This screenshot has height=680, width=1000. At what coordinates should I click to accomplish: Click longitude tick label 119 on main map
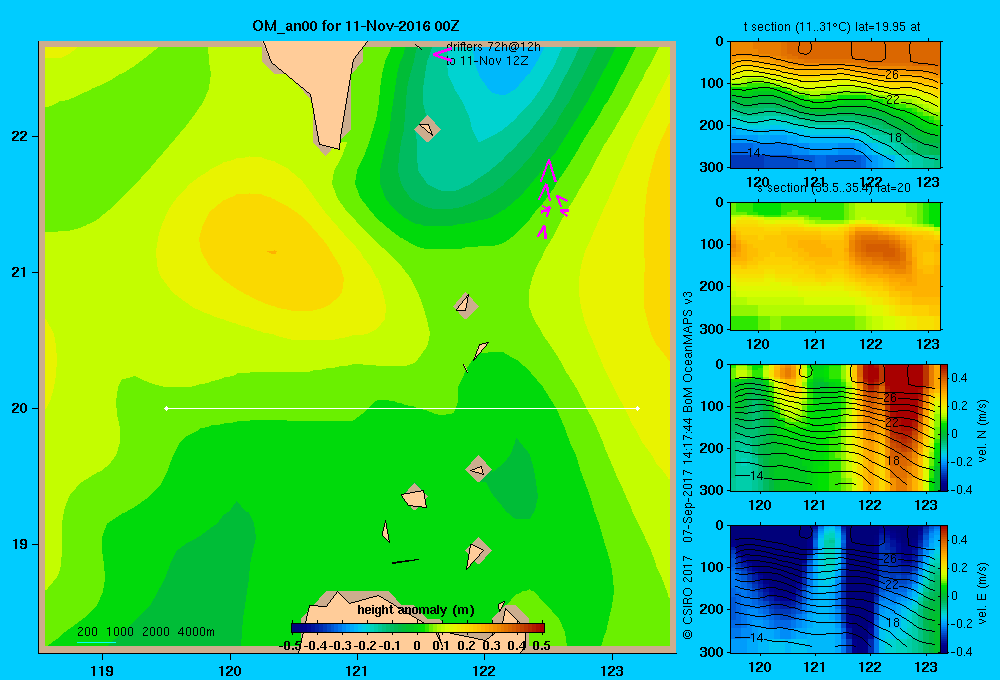click(x=102, y=670)
